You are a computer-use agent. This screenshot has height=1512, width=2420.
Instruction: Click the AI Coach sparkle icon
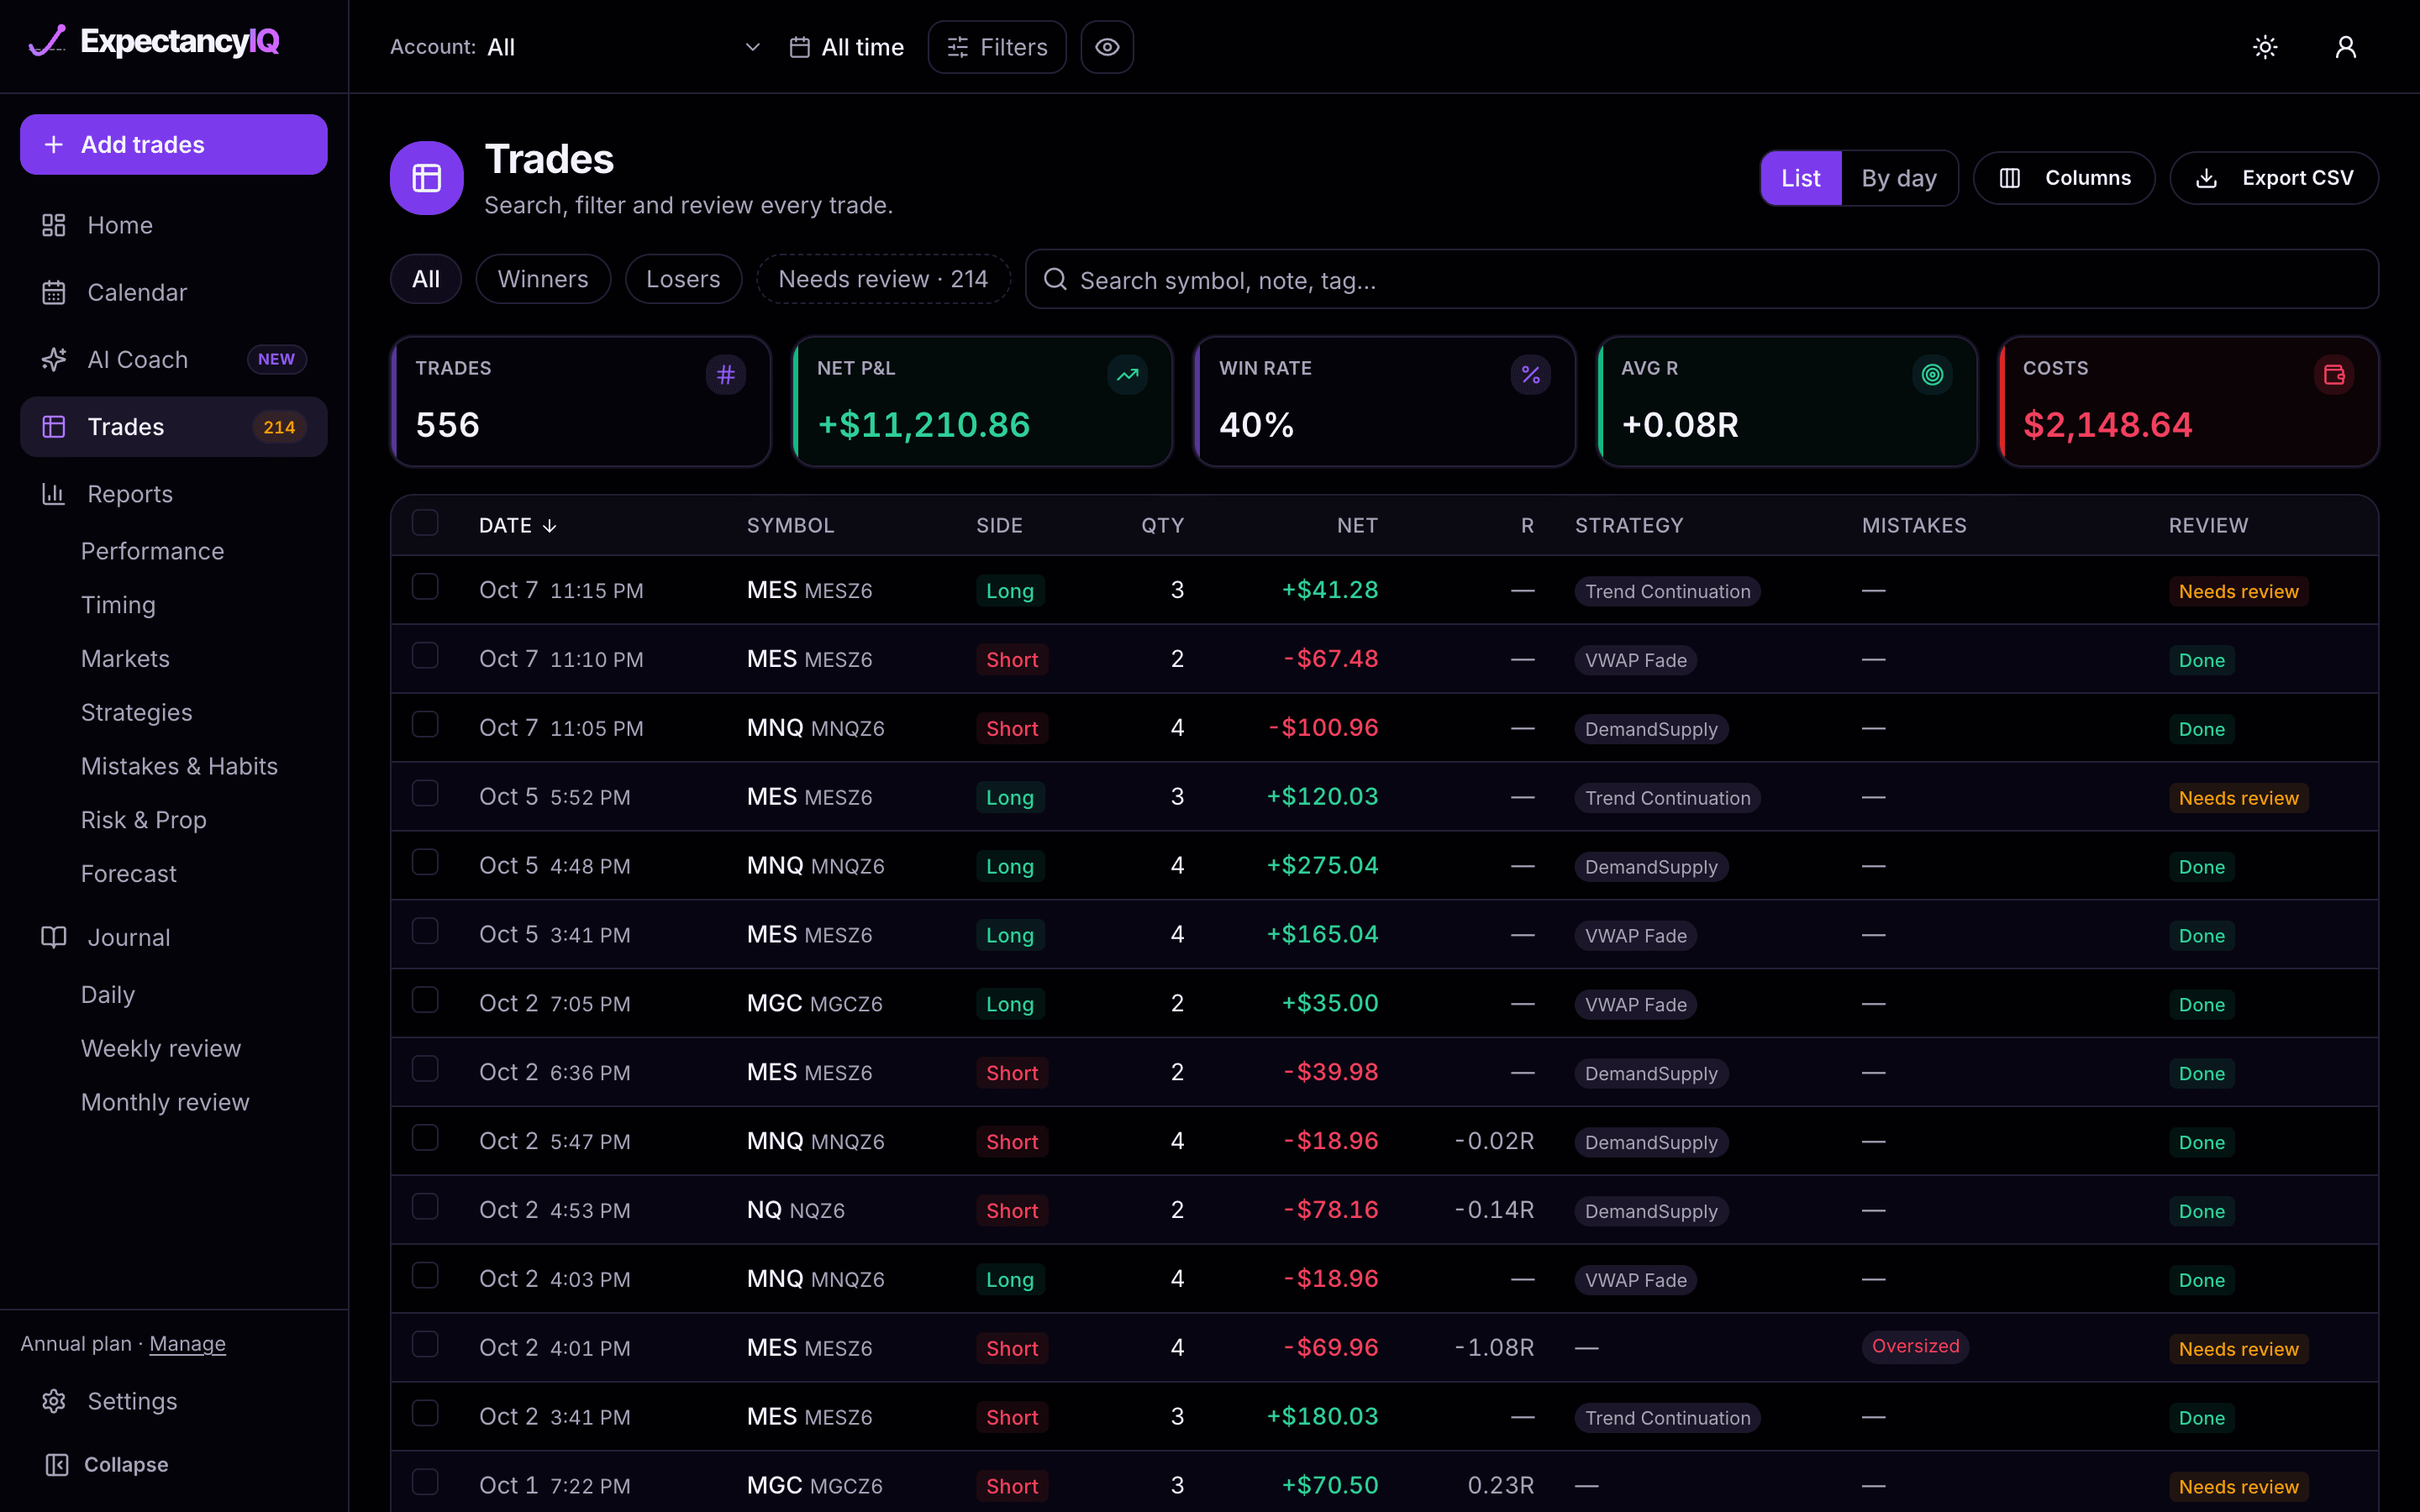54,359
